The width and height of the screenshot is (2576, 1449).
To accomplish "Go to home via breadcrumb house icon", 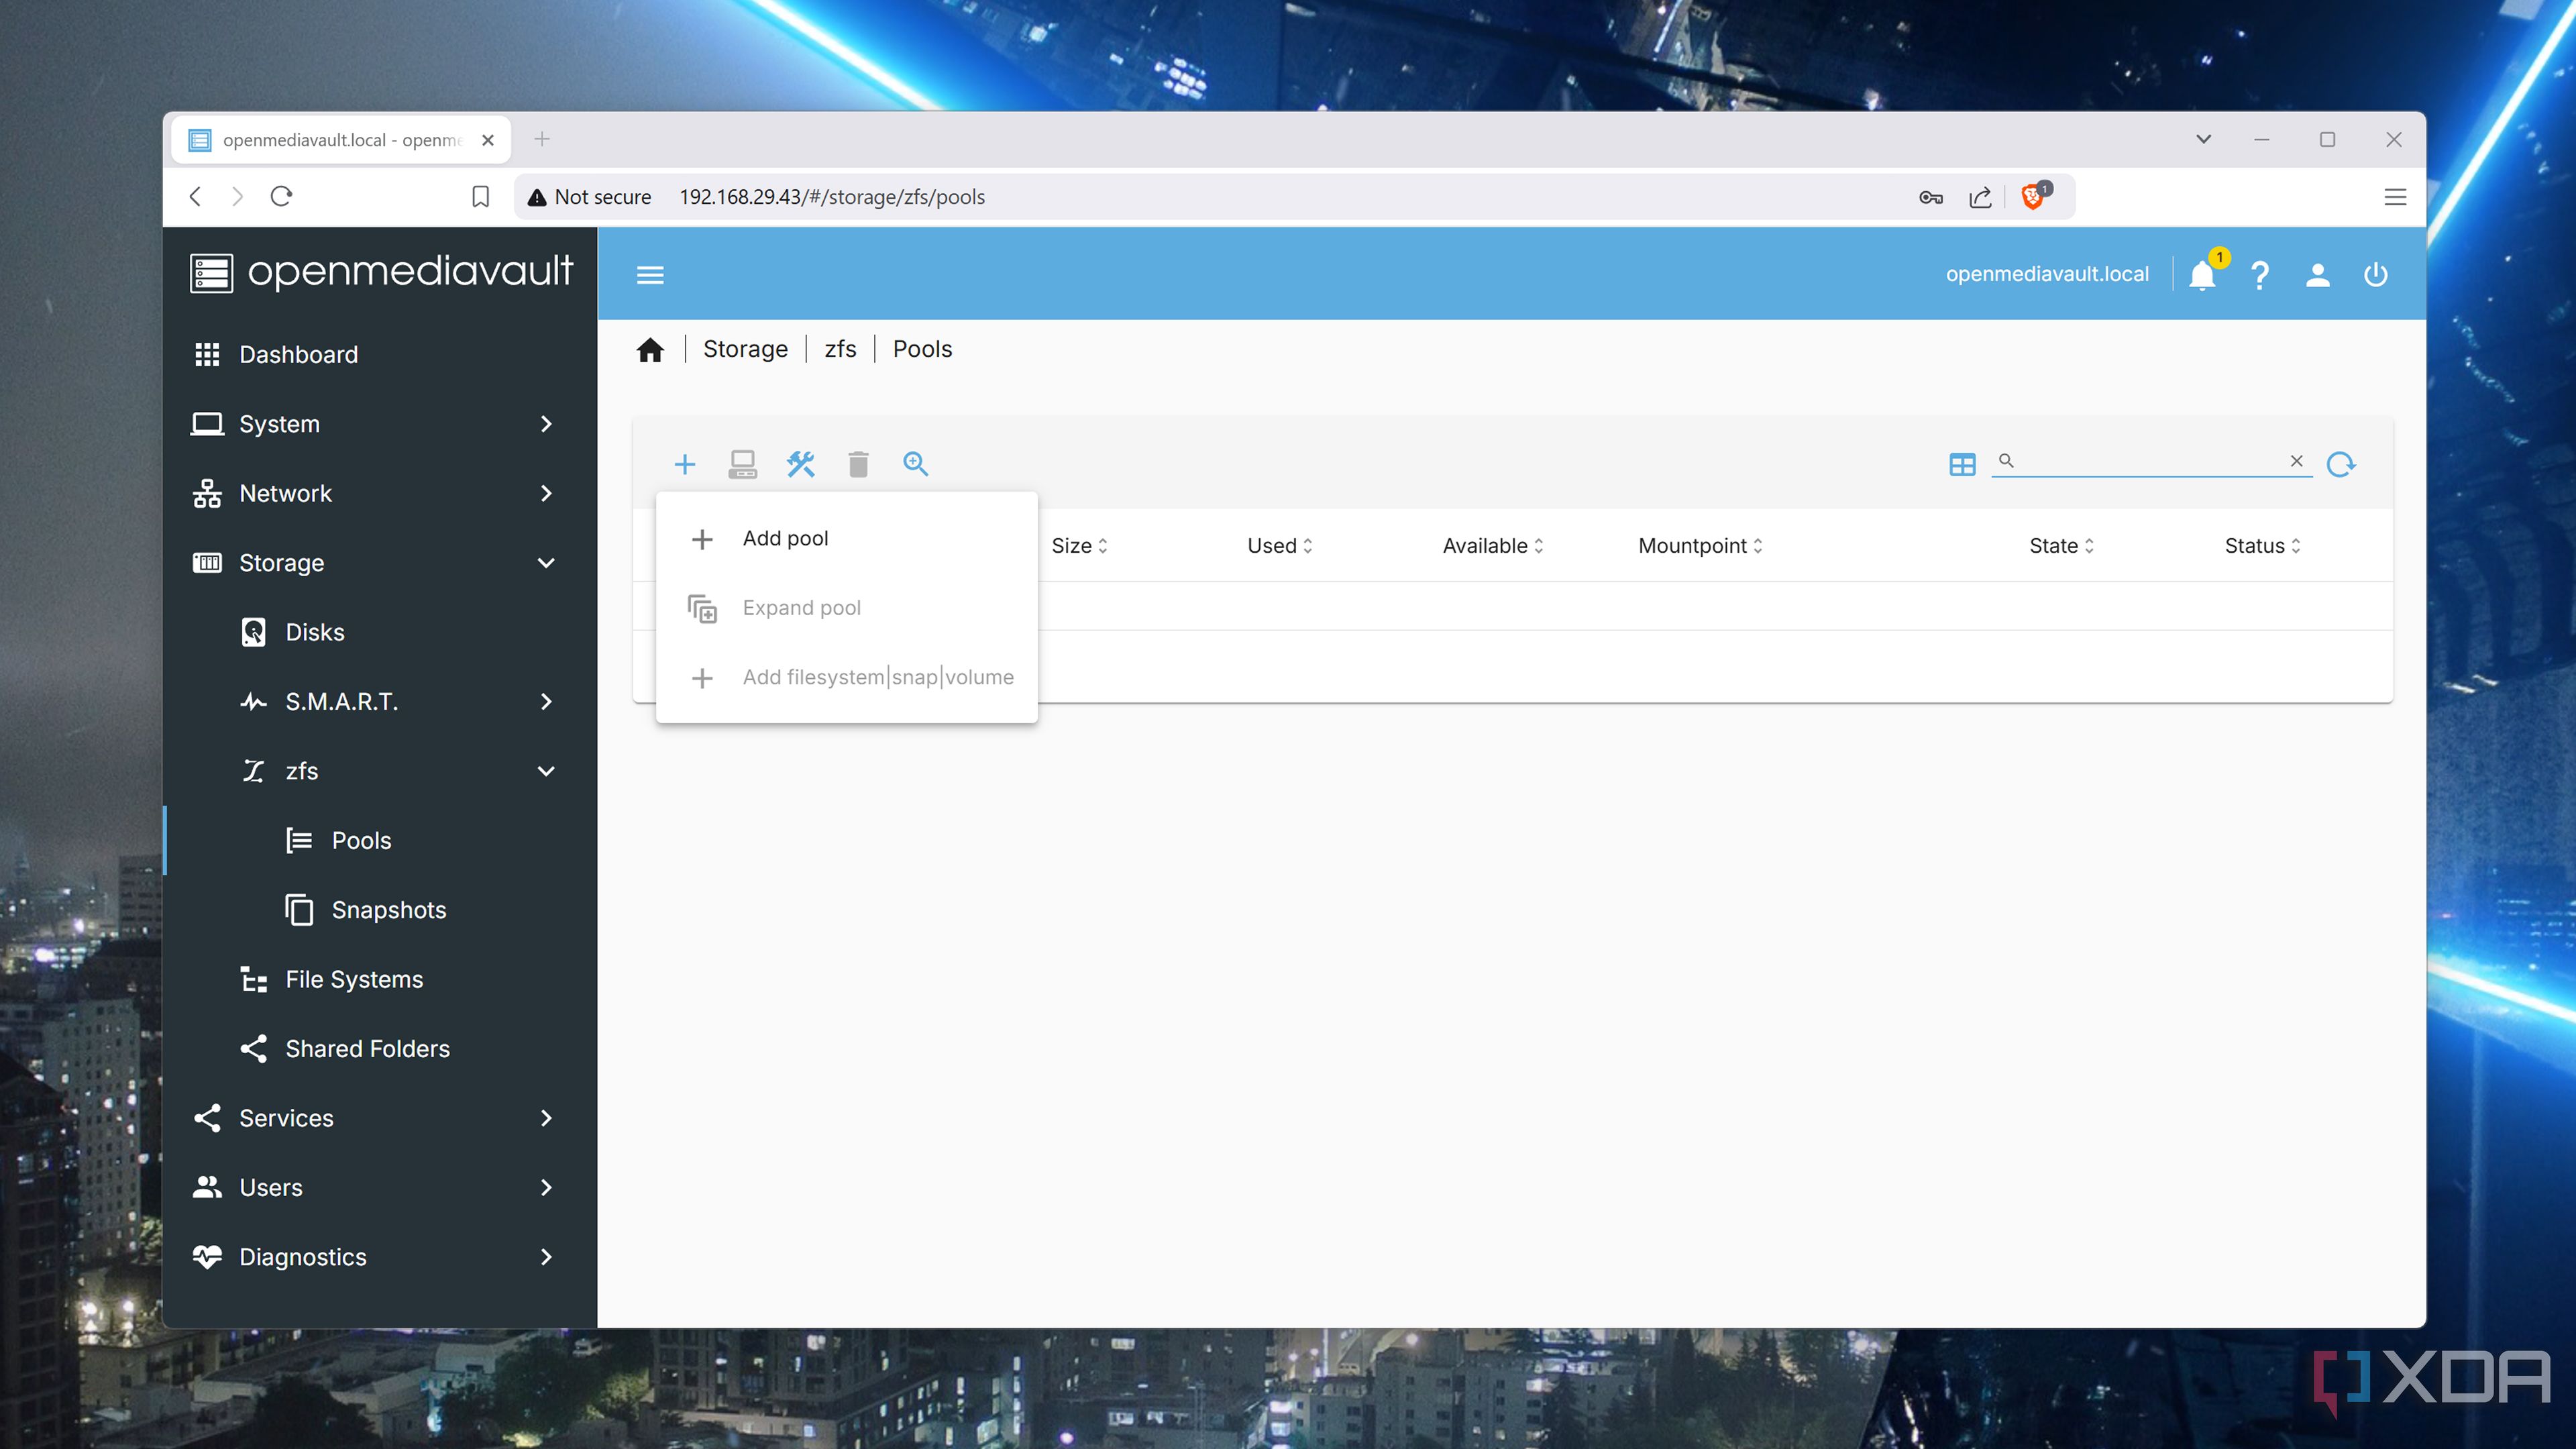I will click(x=650, y=350).
